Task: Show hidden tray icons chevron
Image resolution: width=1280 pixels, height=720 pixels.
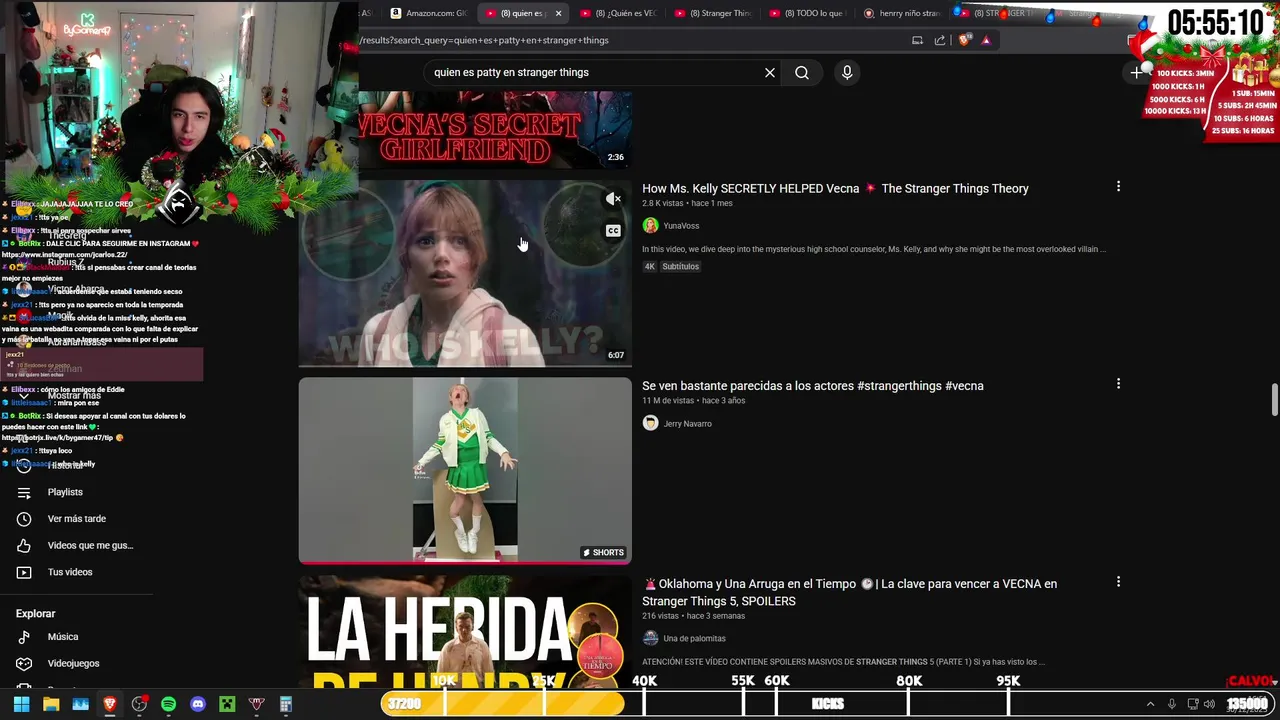Action: coord(1150,704)
